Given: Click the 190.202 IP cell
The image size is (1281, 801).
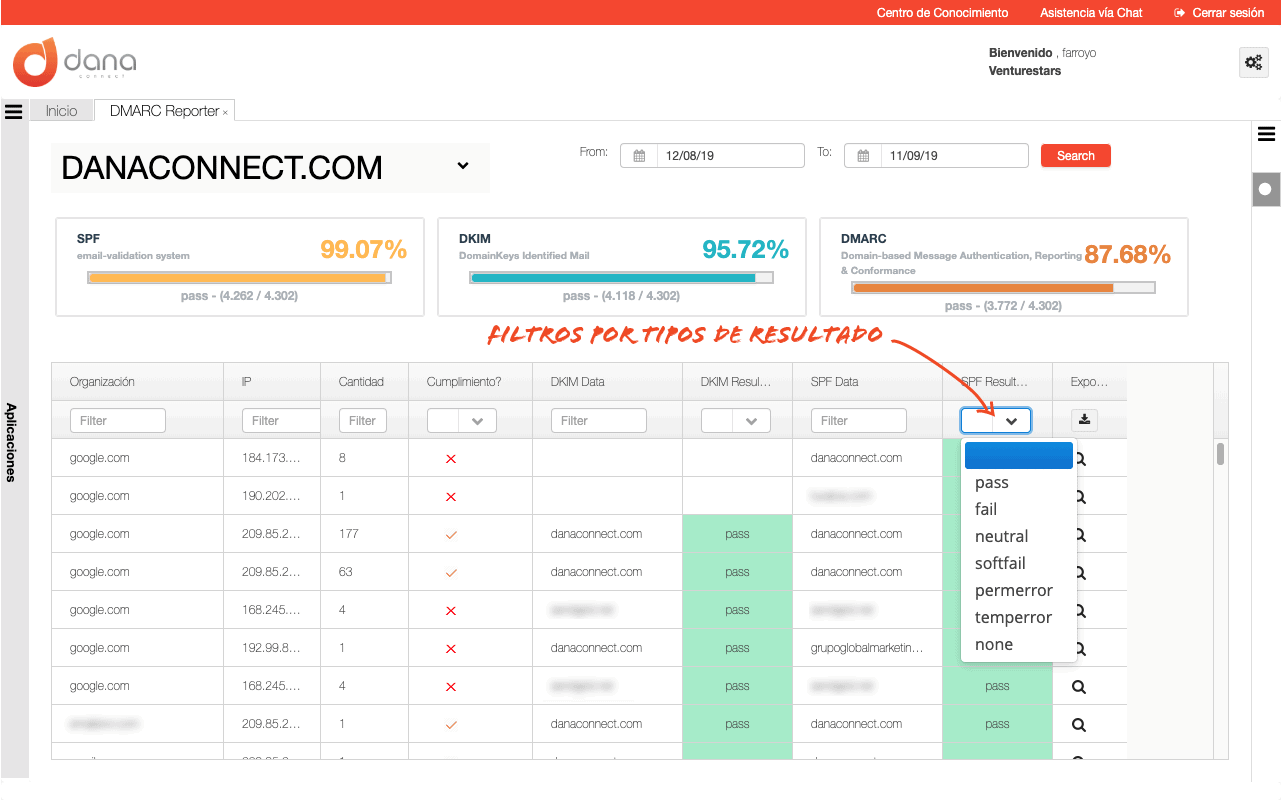Looking at the screenshot, I should click(273, 496).
